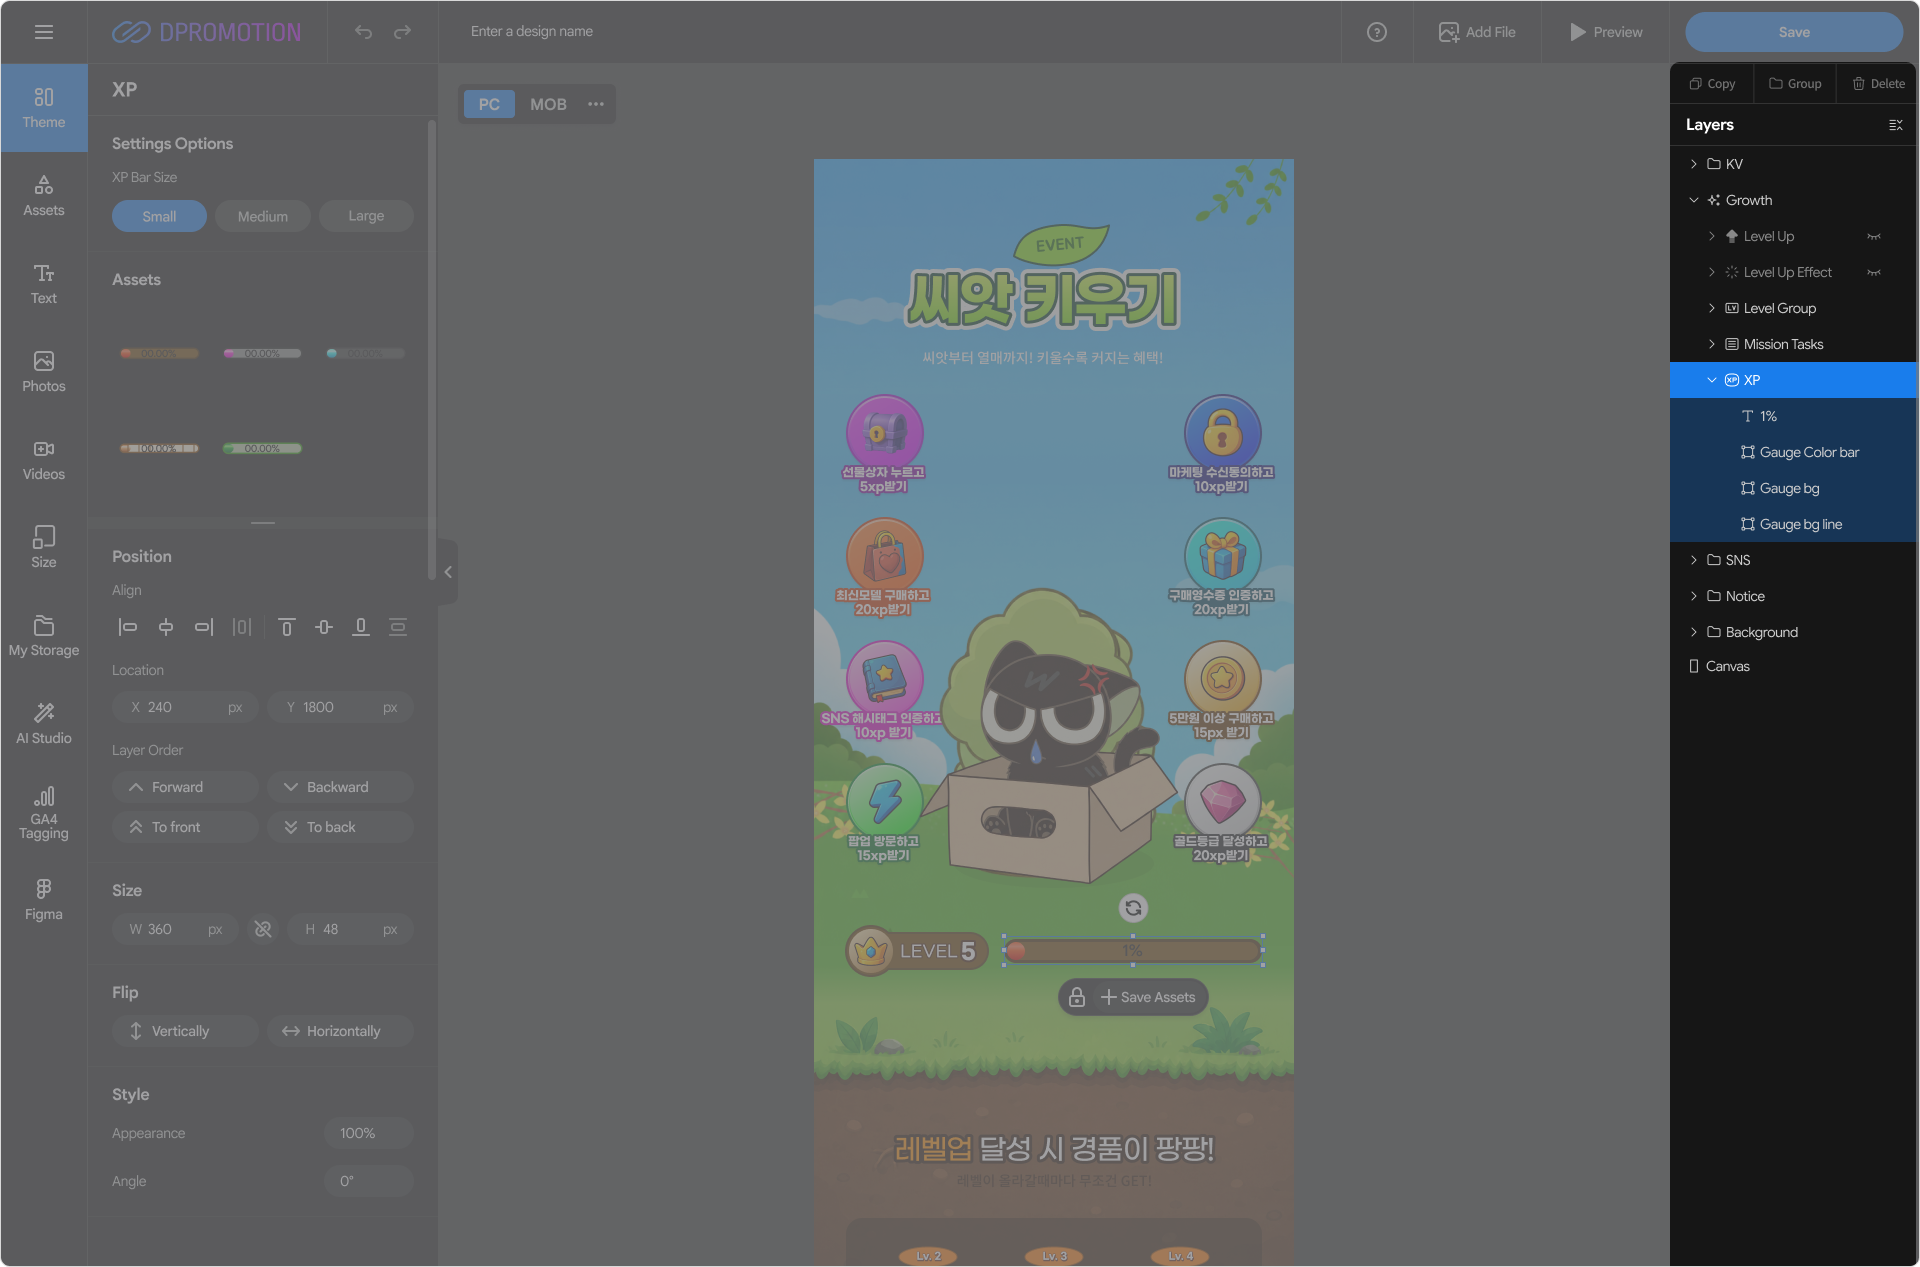Switch to the PC view tab
The image size is (1920, 1267).
point(489,104)
